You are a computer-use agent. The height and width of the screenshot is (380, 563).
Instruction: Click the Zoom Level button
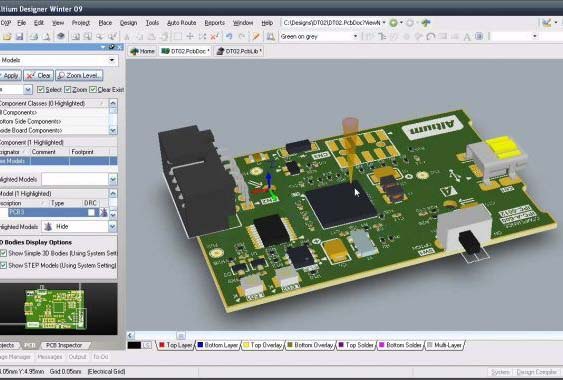tap(79, 75)
